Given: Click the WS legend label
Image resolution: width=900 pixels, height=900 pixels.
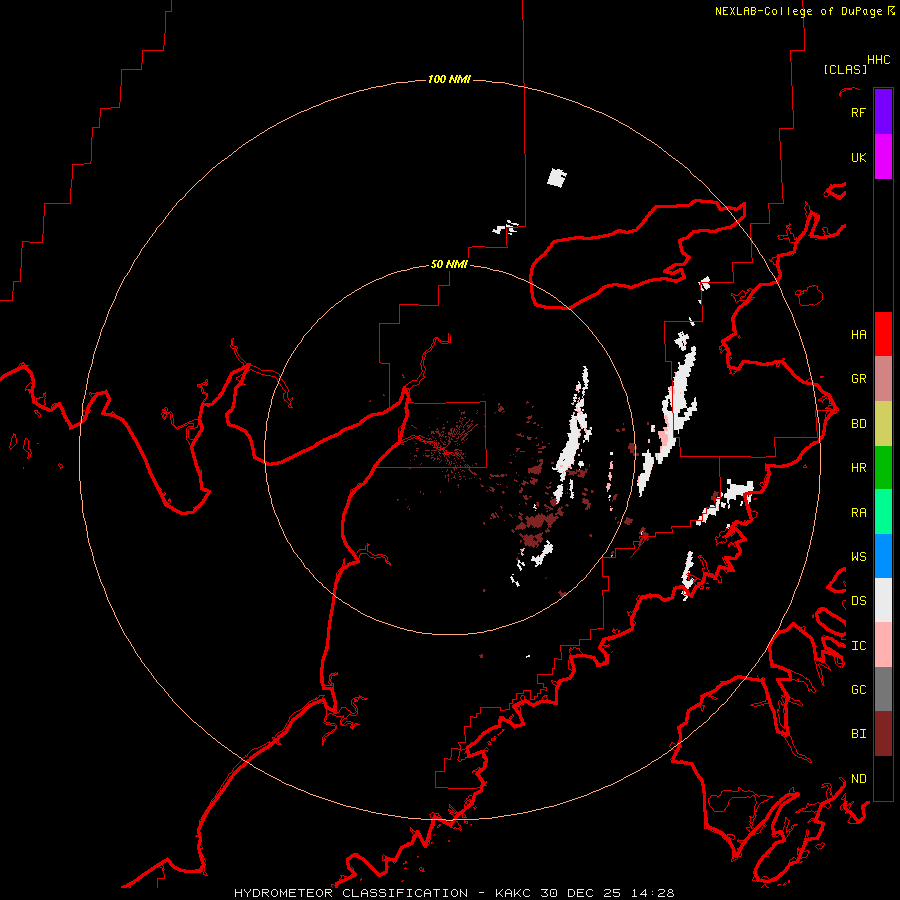Looking at the screenshot, I should (x=858, y=556).
